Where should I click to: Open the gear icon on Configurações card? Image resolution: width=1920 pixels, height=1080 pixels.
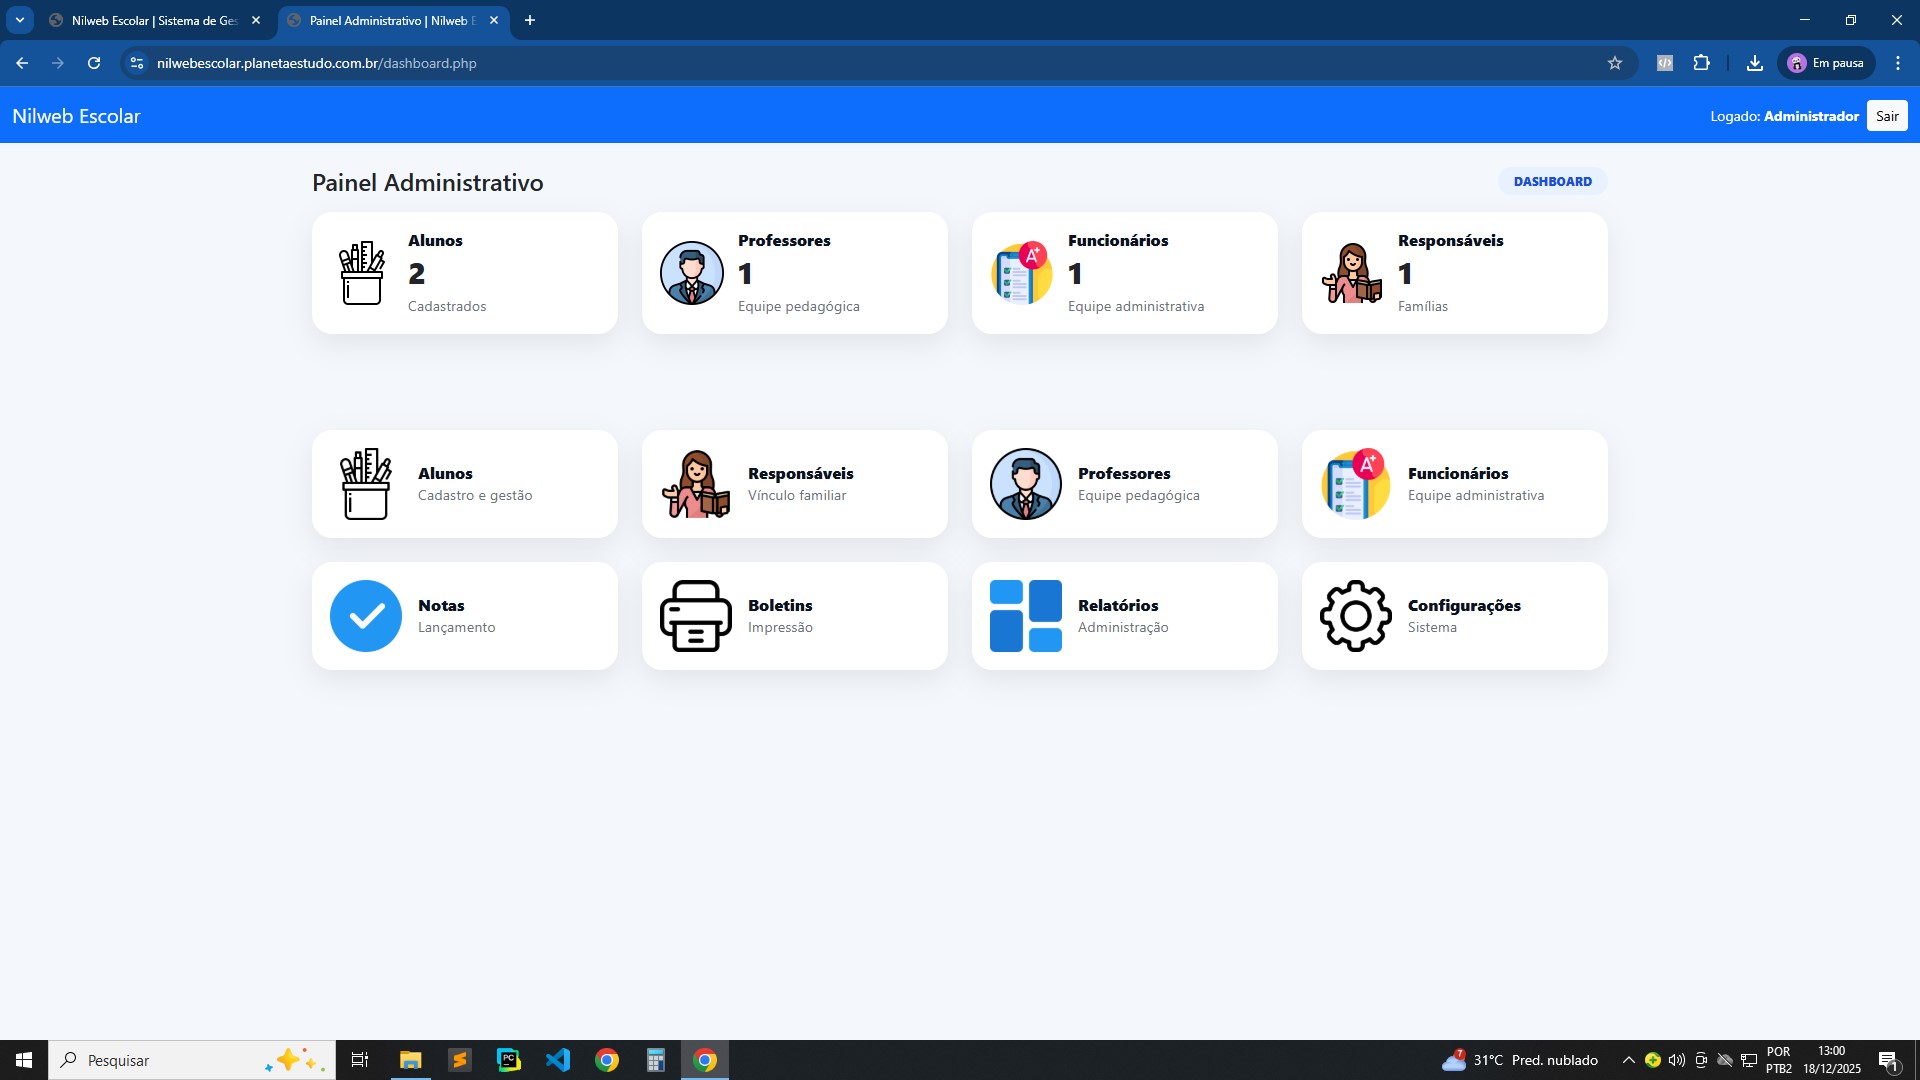point(1355,615)
